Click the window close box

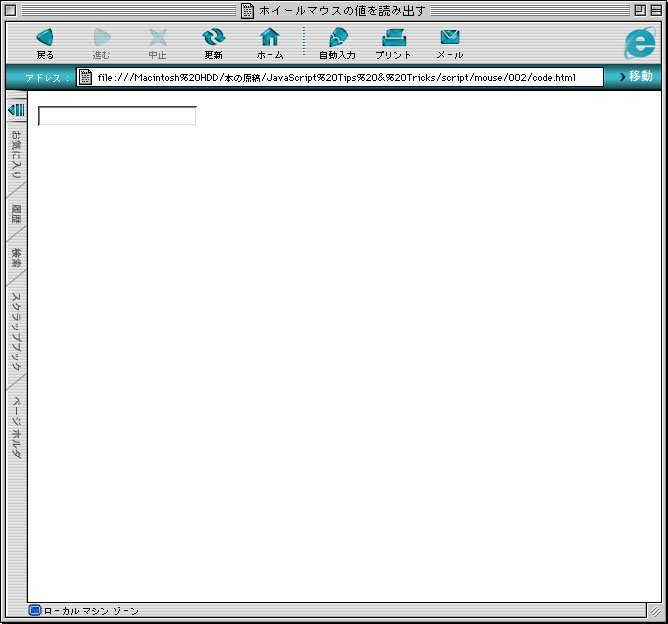tap(11, 10)
